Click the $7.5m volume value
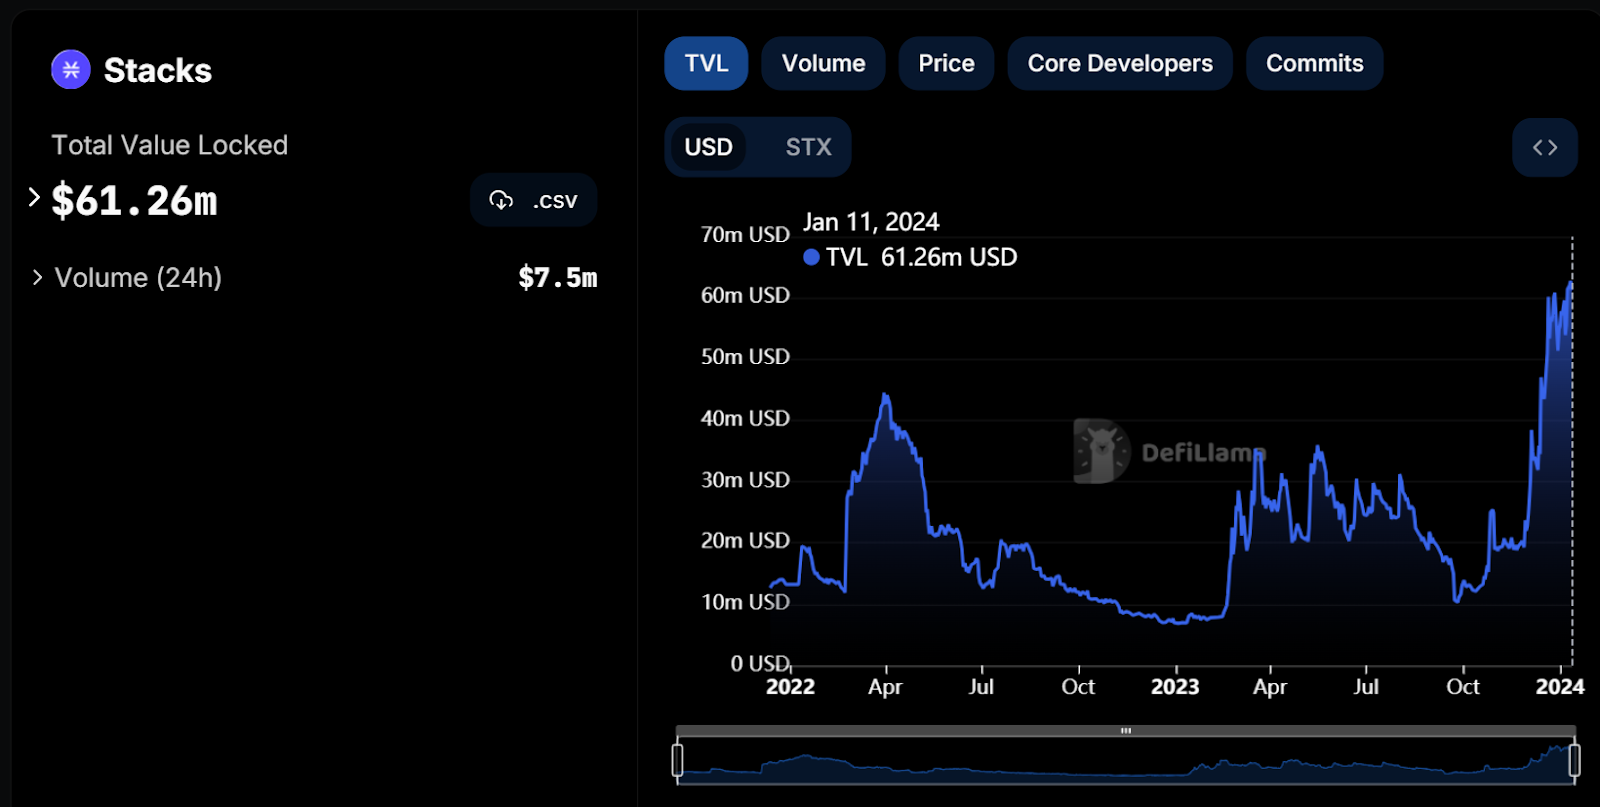 (x=558, y=277)
